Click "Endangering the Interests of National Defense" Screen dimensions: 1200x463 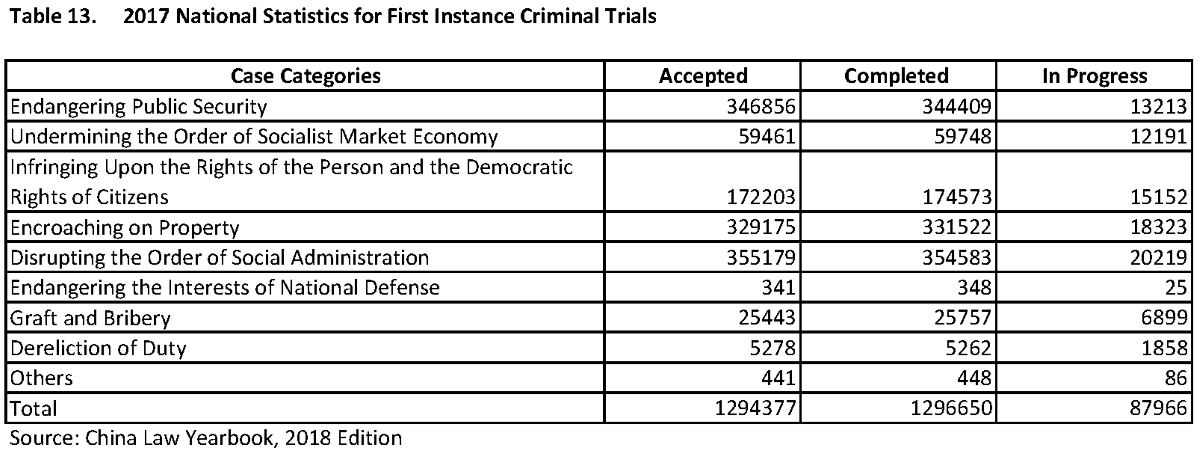click(x=225, y=289)
